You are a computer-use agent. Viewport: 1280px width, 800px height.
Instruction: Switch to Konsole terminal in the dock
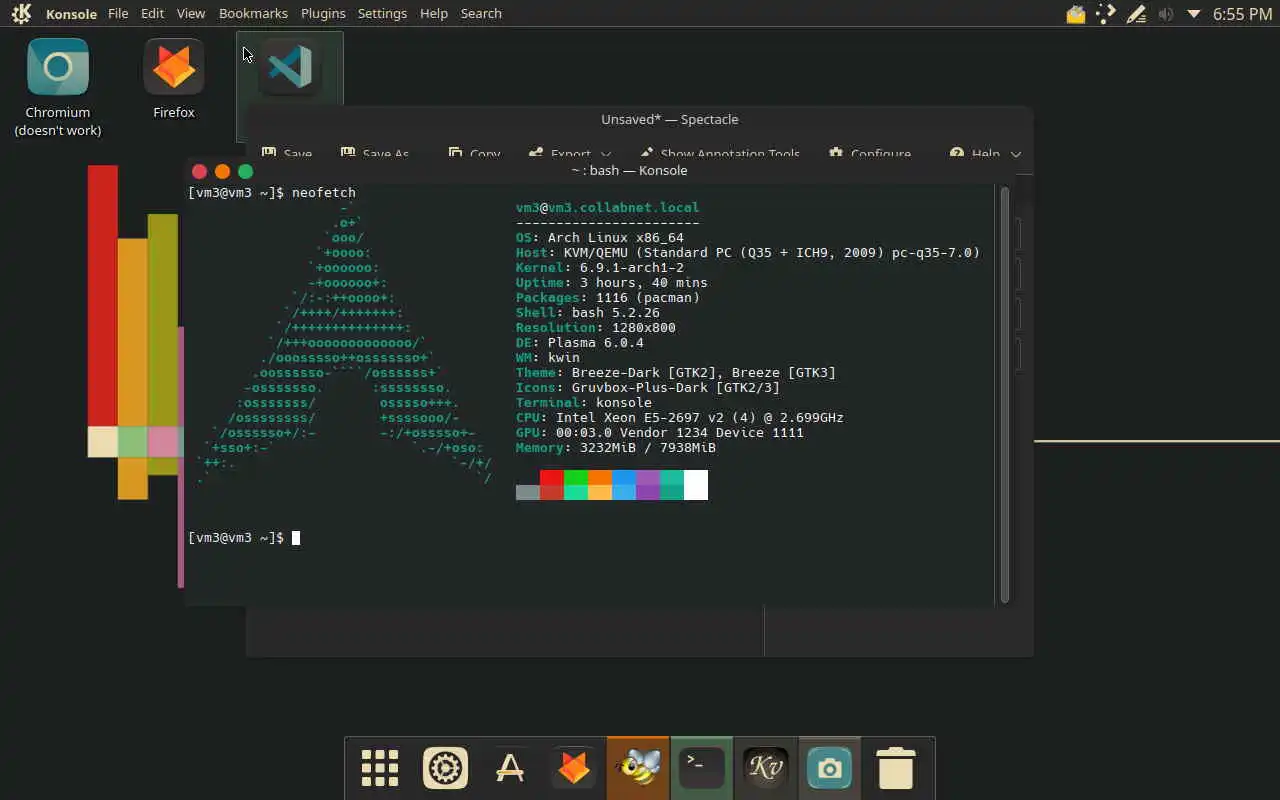(x=701, y=768)
